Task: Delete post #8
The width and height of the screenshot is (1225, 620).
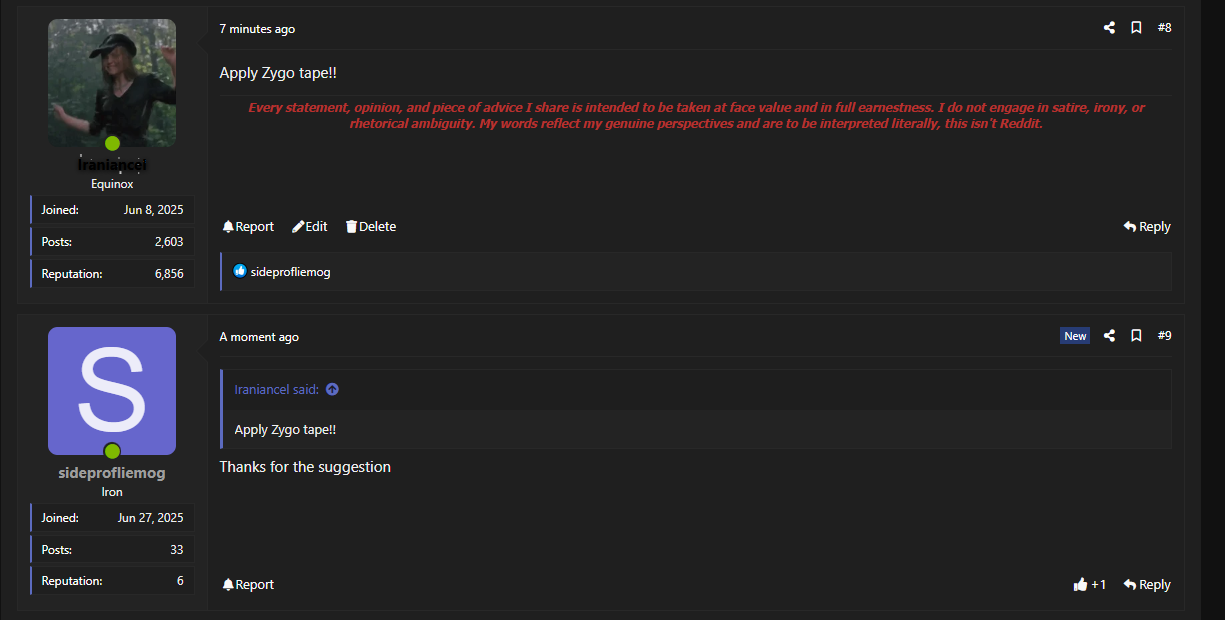Action: click(x=371, y=226)
